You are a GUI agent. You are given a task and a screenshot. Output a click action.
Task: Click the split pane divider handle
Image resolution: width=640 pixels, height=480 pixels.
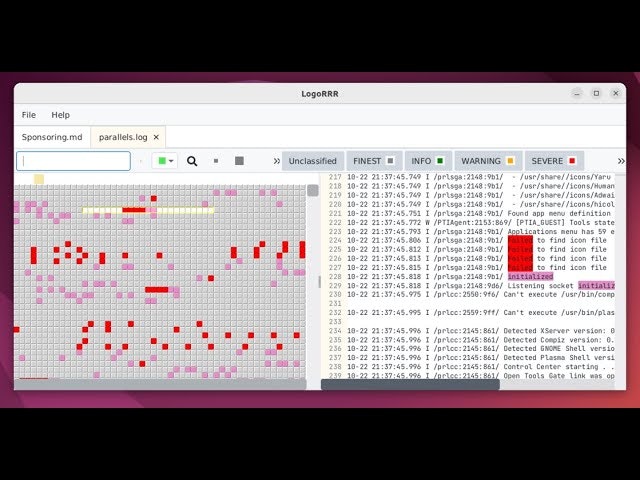click(x=320, y=282)
